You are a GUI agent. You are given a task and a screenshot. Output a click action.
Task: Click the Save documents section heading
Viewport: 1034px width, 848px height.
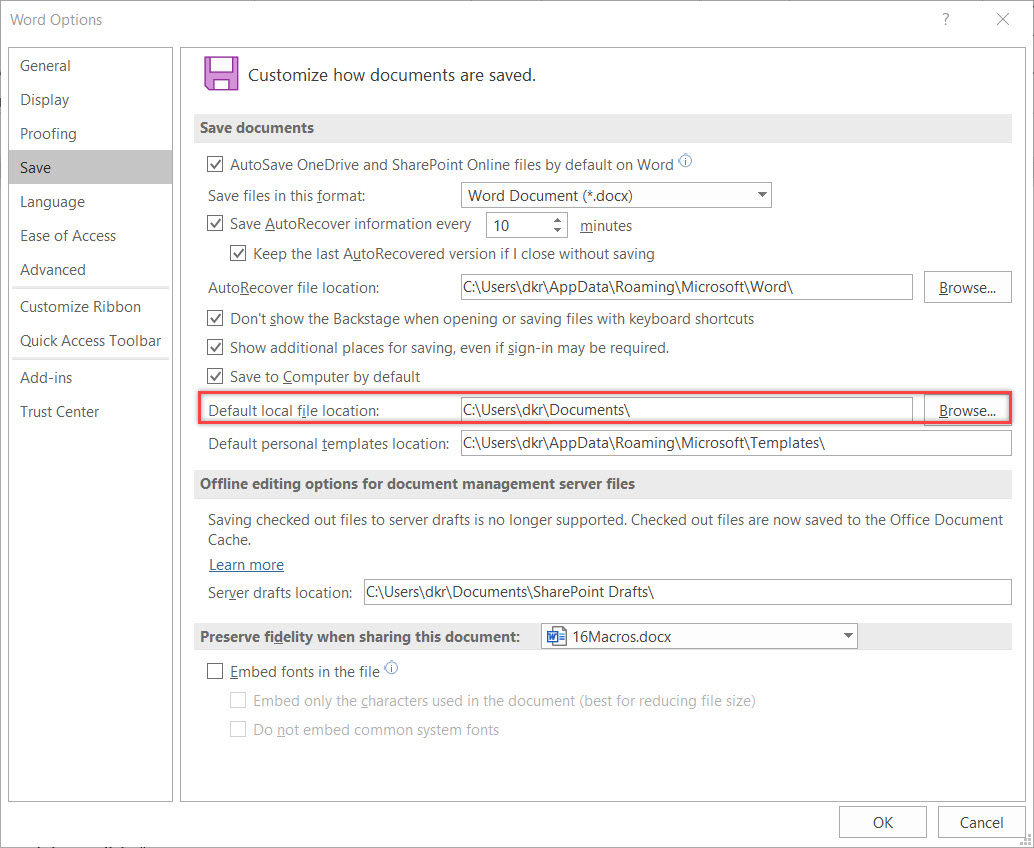click(x=257, y=128)
